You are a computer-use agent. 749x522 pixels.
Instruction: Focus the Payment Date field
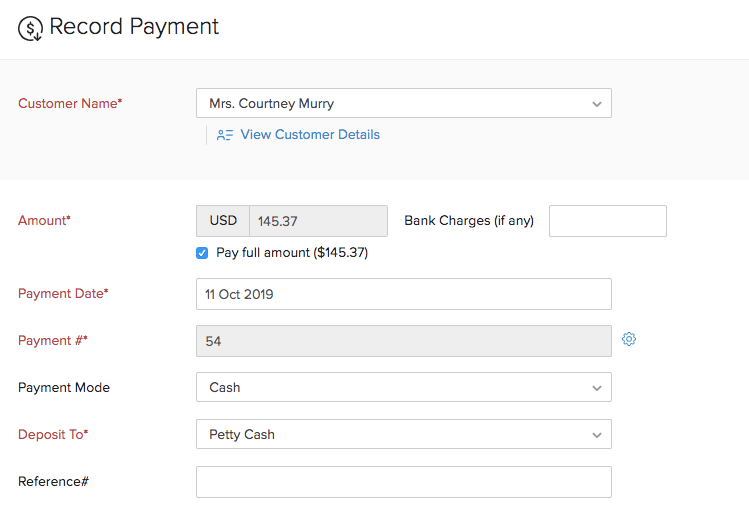click(403, 294)
